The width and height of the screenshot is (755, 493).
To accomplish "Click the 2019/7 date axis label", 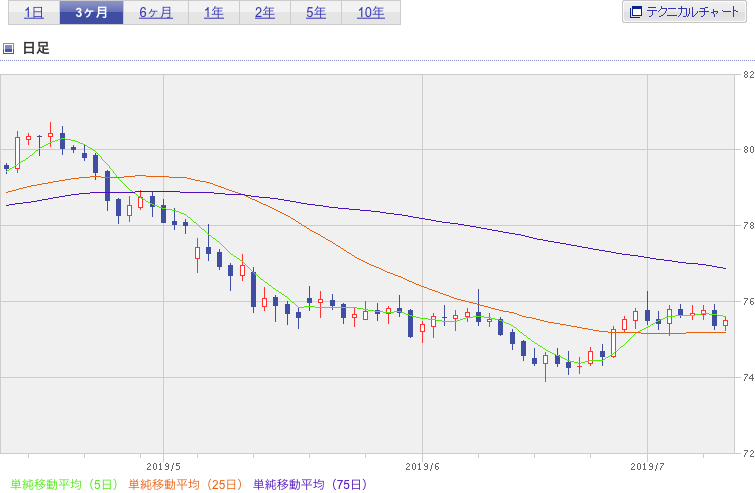I will click(x=647, y=467).
